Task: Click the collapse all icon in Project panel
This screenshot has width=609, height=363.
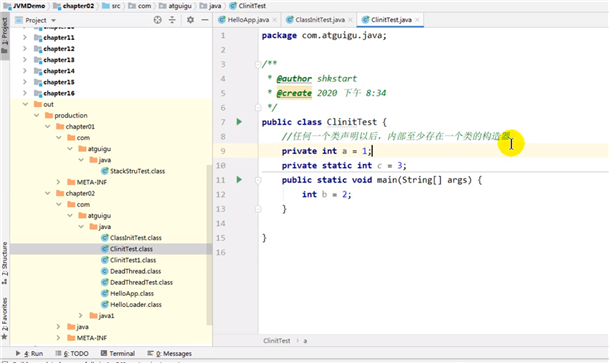Action: pyautogui.click(x=172, y=20)
